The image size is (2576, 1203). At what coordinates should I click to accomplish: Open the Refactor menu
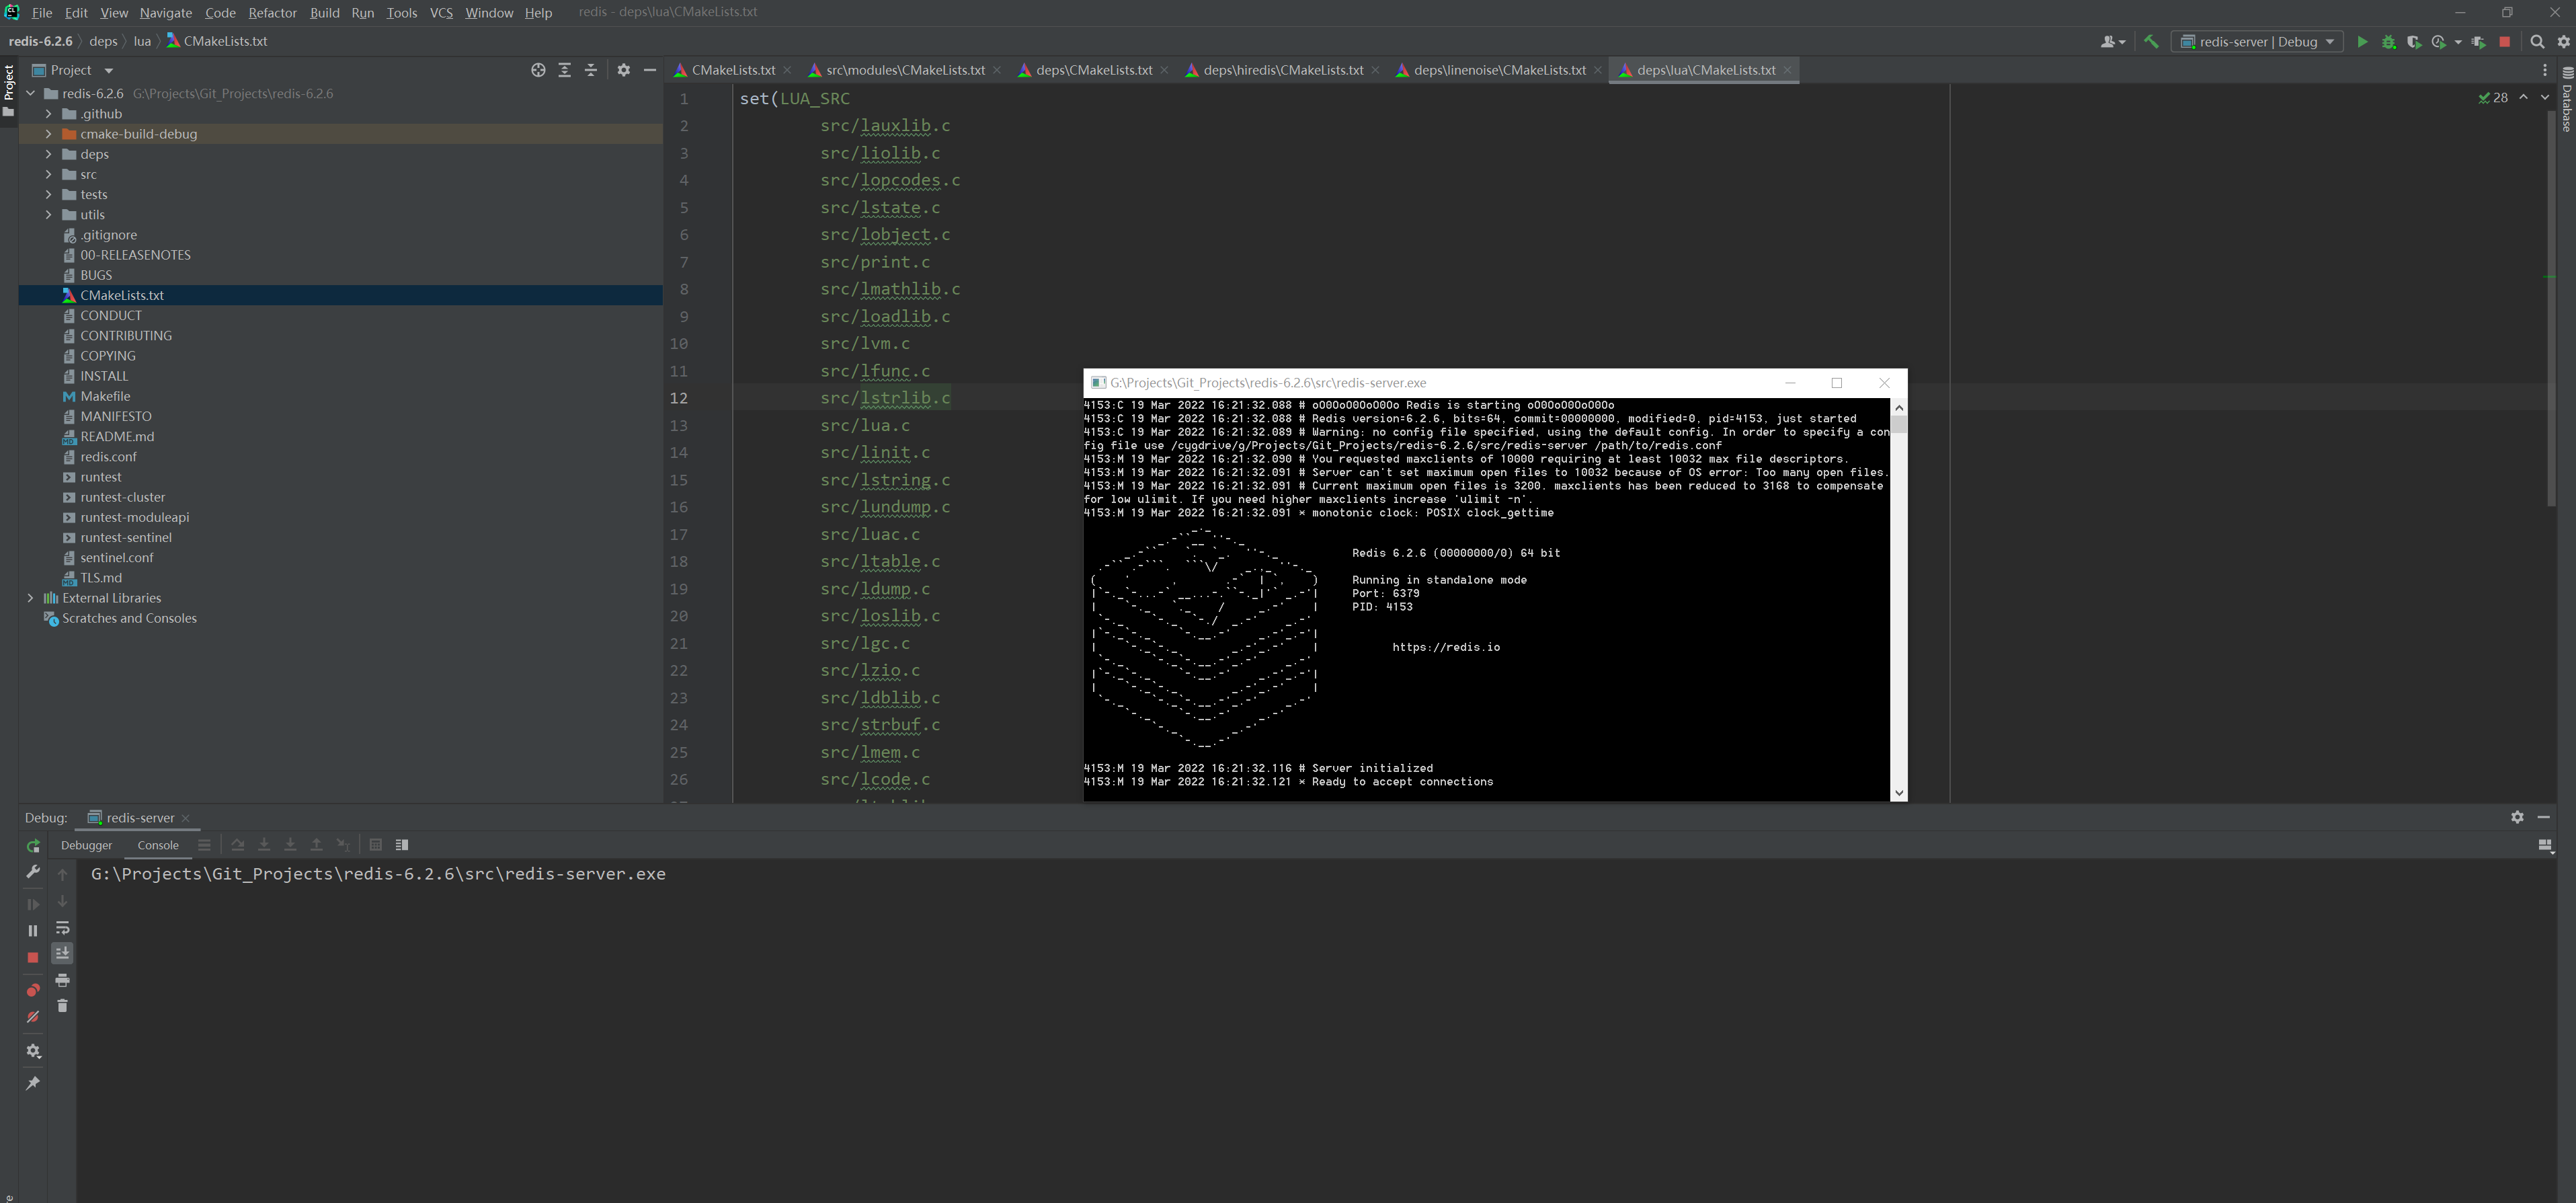pos(272,13)
